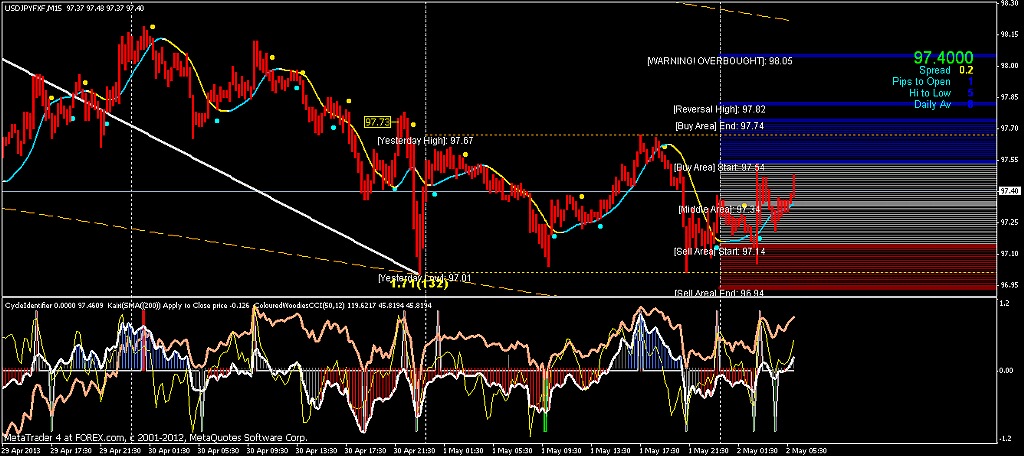Click the [Buy Area] Start: 97.54 label

[720, 167]
